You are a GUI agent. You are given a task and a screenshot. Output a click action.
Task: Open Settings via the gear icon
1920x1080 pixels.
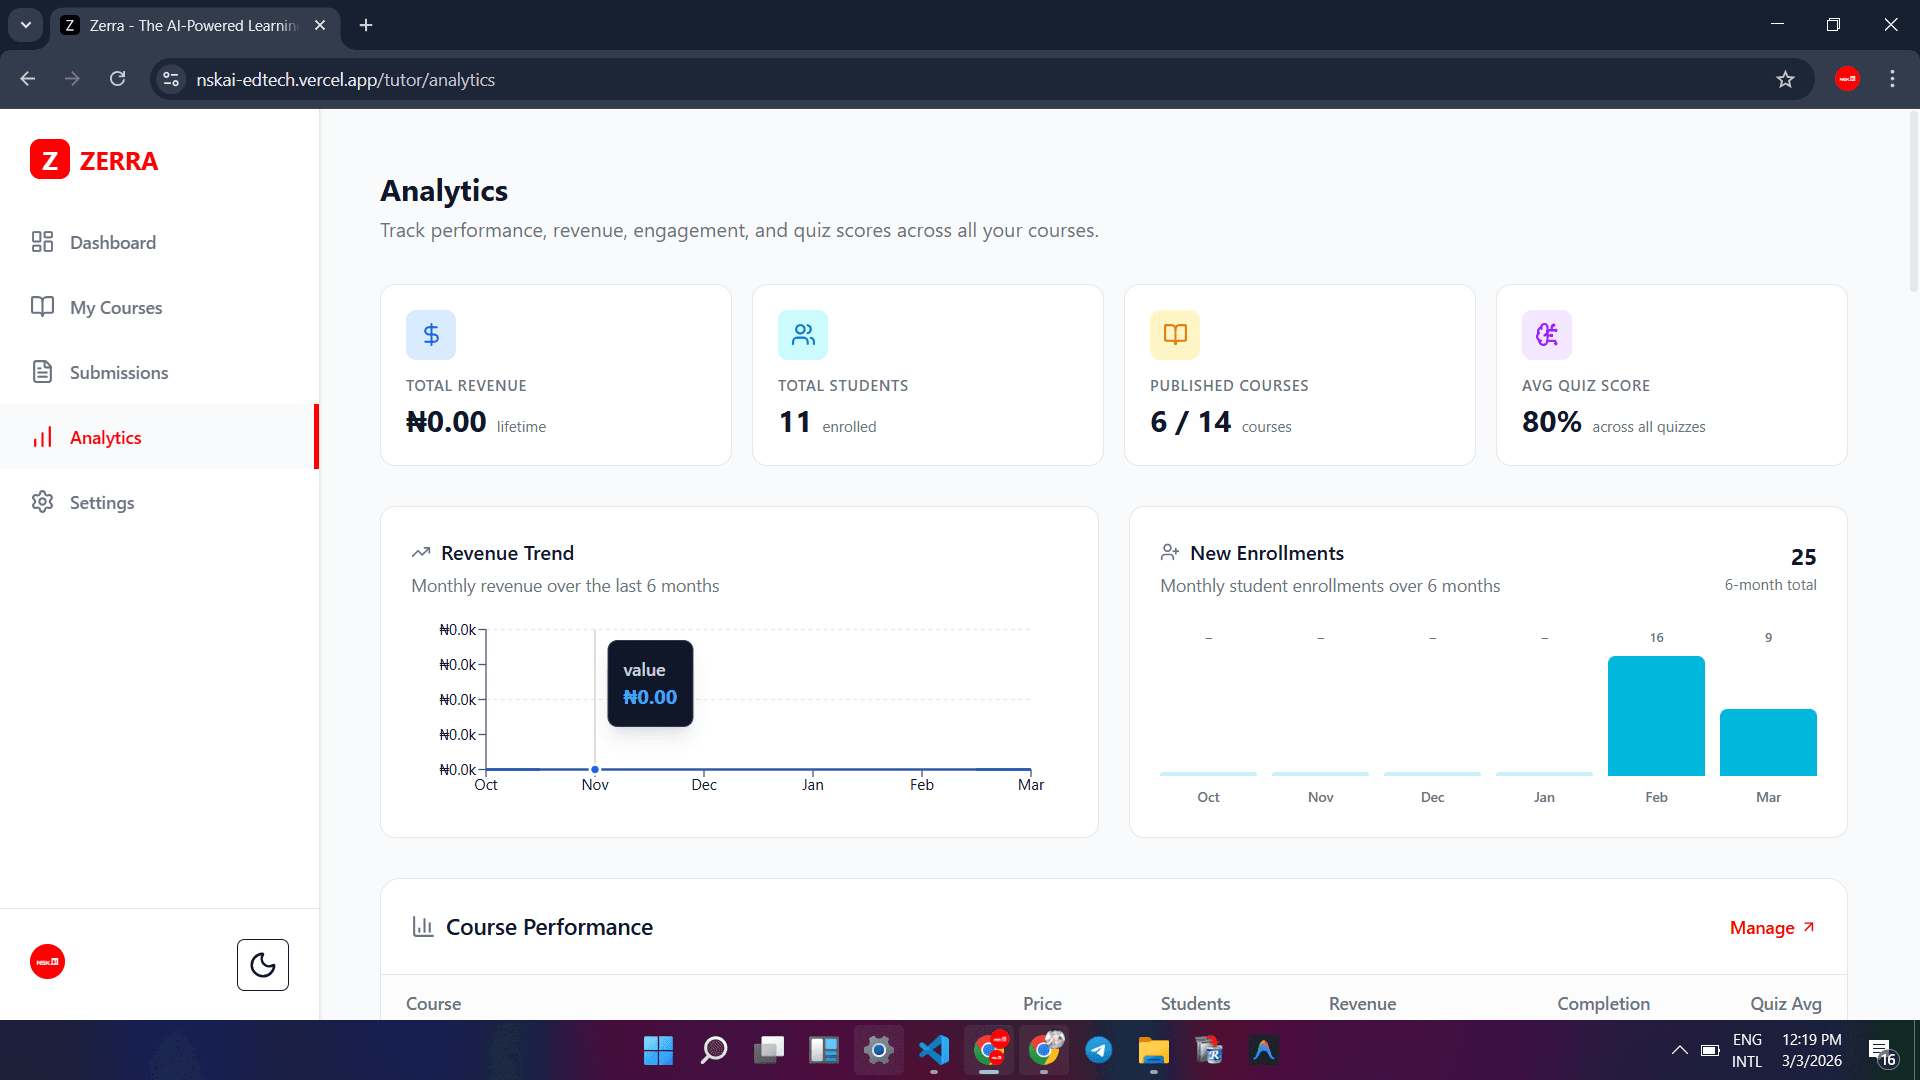click(x=101, y=502)
